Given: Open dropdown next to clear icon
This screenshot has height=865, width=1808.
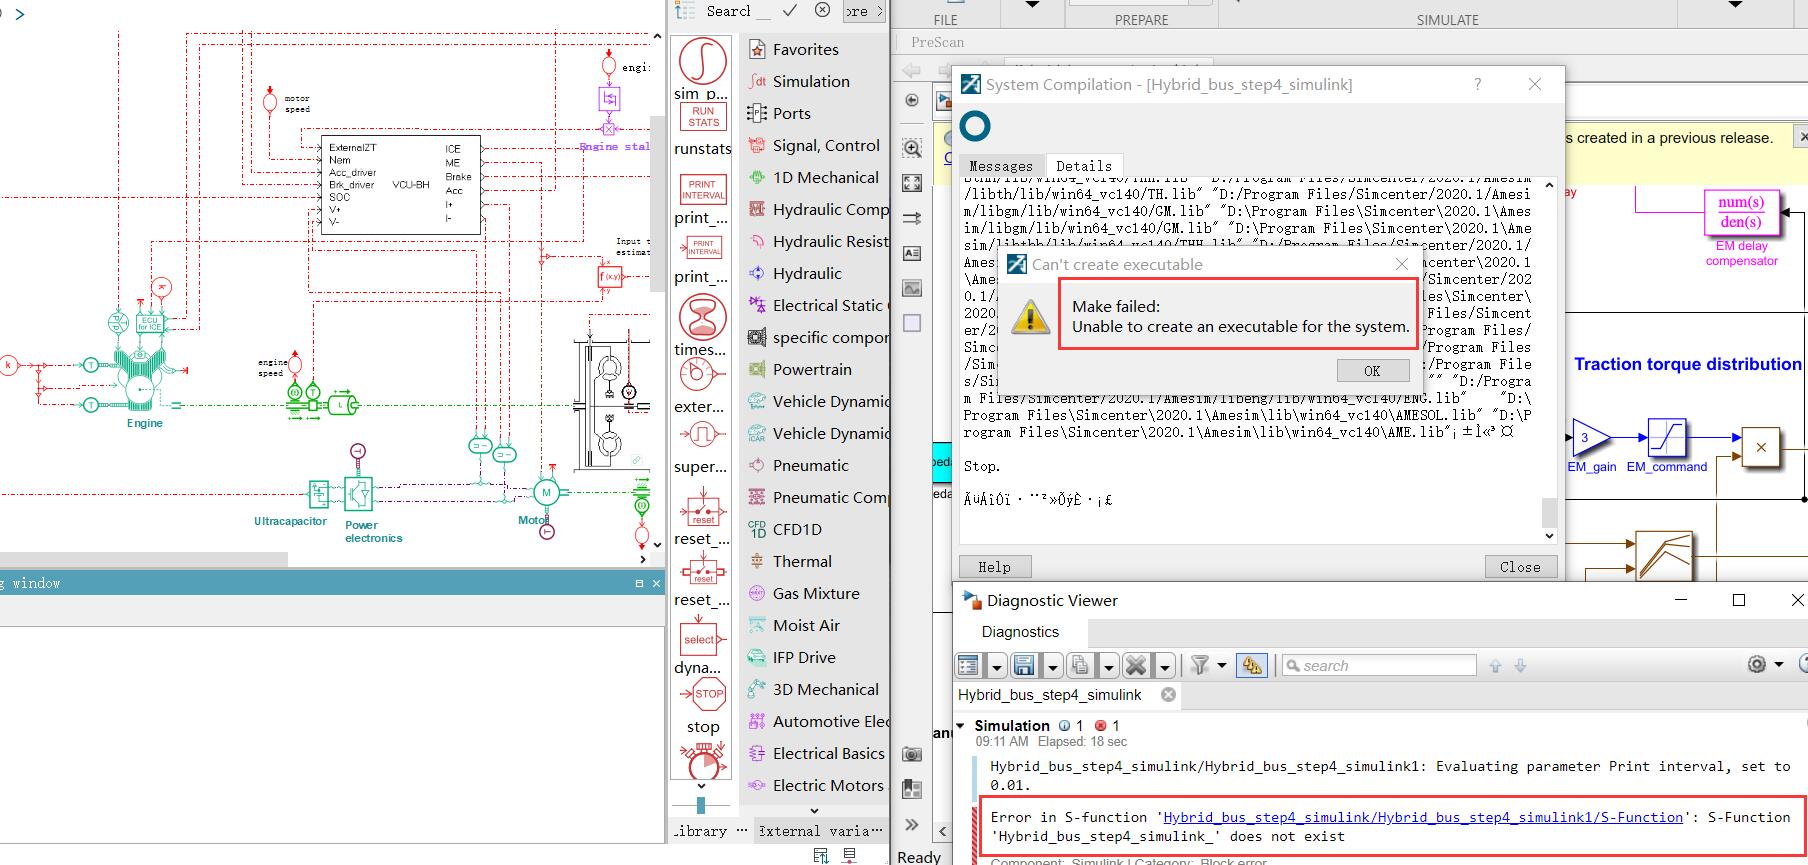Looking at the screenshot, I should 1164,666.
